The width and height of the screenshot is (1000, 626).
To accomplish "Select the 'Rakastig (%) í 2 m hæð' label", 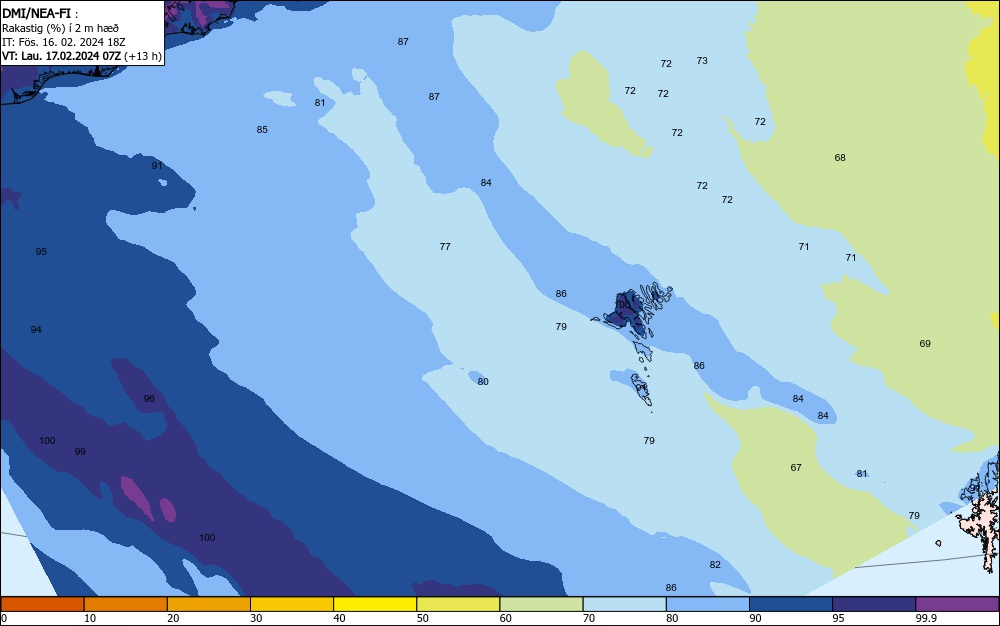I will point(60,28).
